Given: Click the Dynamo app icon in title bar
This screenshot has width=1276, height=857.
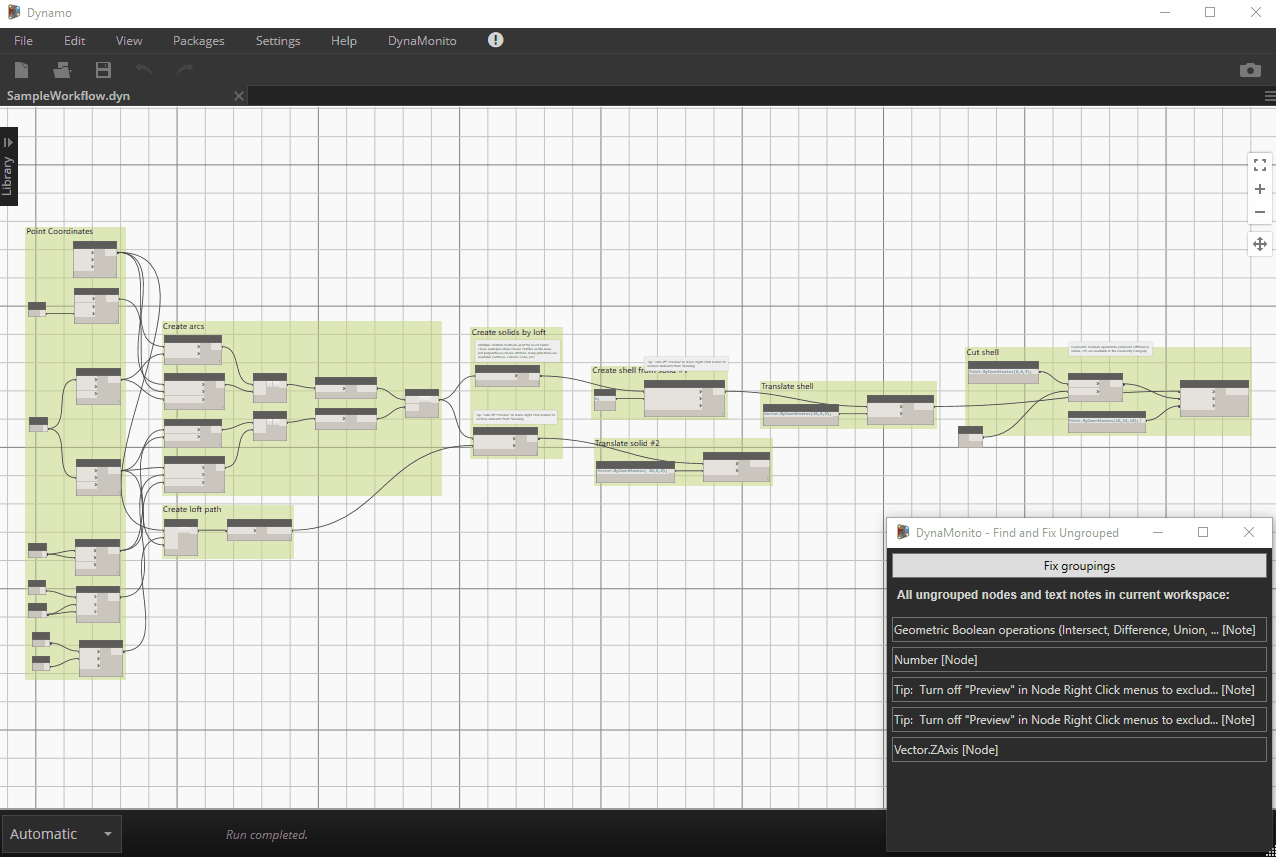Looking at the screenshot, I should click(14, 13).
